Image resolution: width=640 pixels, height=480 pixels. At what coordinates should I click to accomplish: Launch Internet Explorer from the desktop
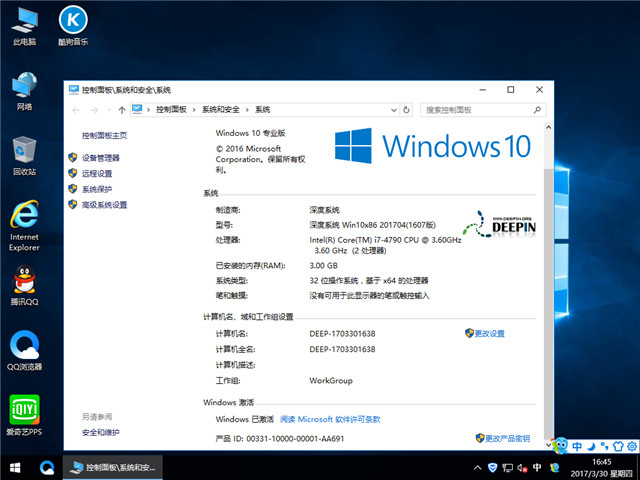point(24,226)
